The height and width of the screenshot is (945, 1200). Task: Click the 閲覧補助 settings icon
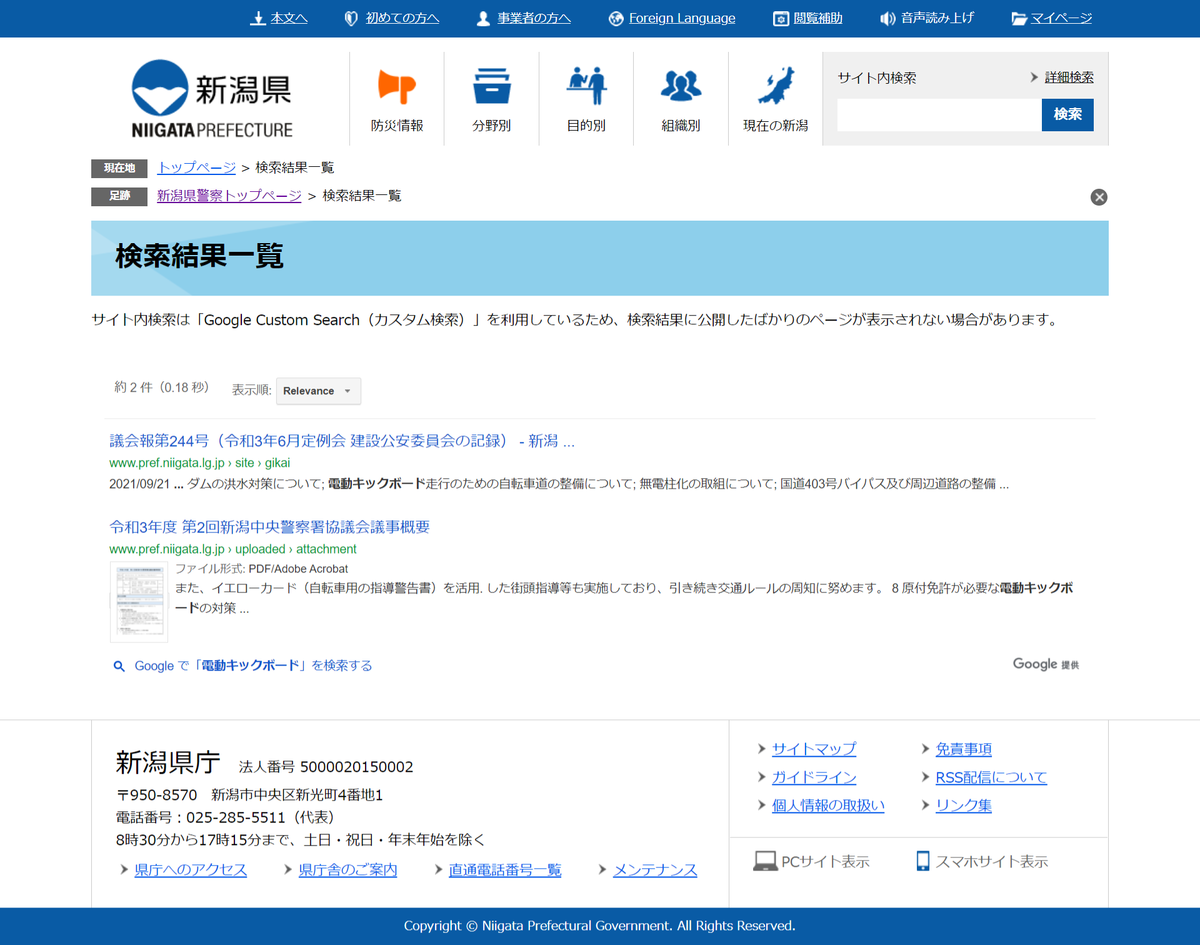coord(781,18)
